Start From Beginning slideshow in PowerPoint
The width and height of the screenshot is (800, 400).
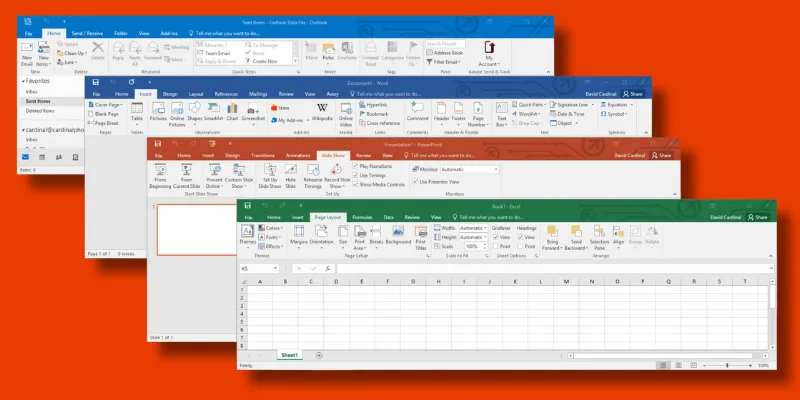coord(160,169)
